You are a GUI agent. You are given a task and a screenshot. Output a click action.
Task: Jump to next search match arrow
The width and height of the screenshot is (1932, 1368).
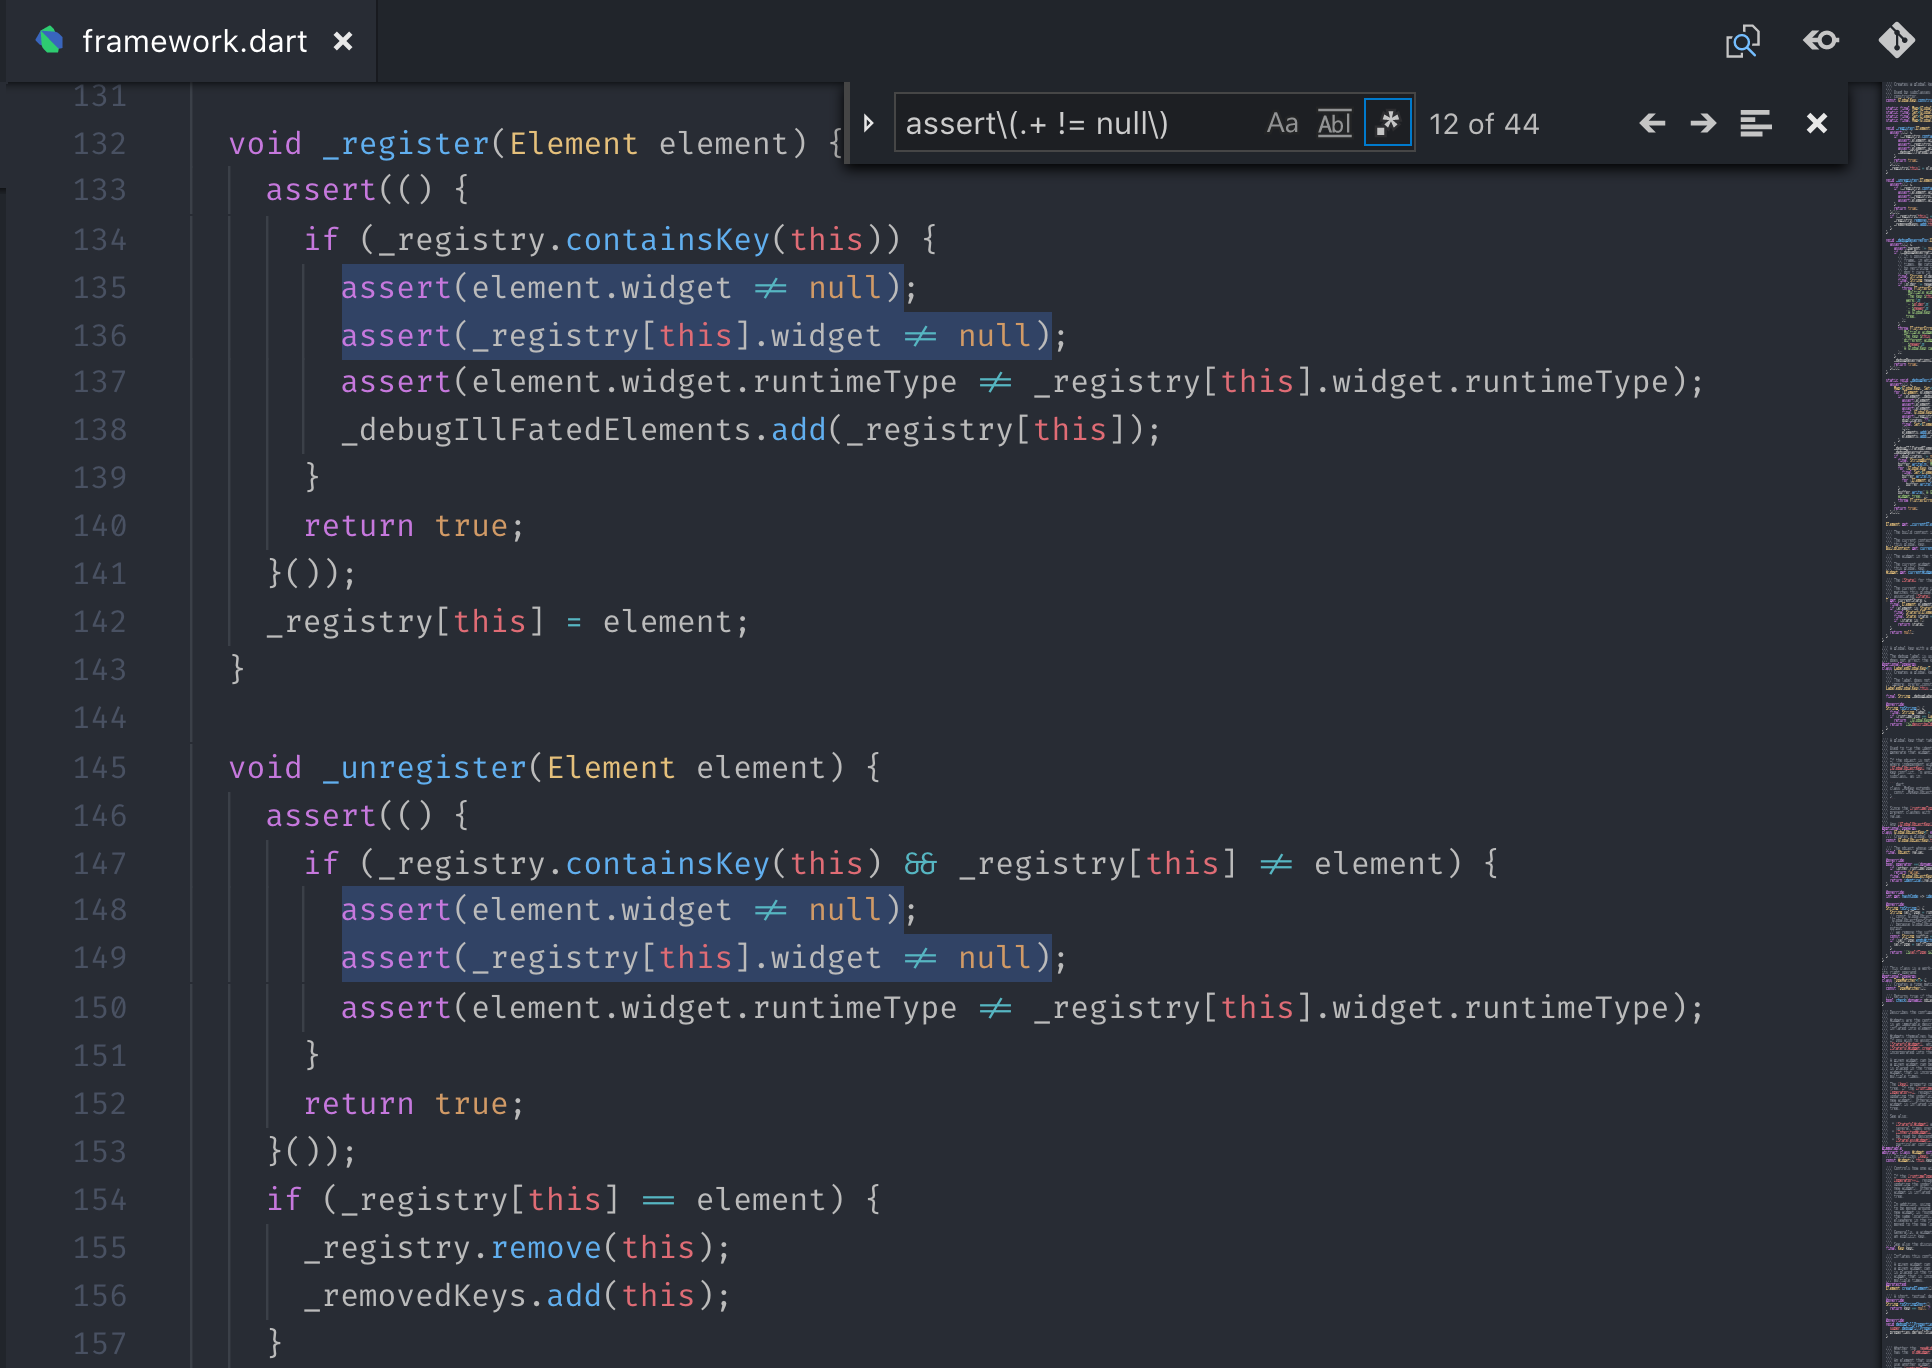(x=1703, y=123)
